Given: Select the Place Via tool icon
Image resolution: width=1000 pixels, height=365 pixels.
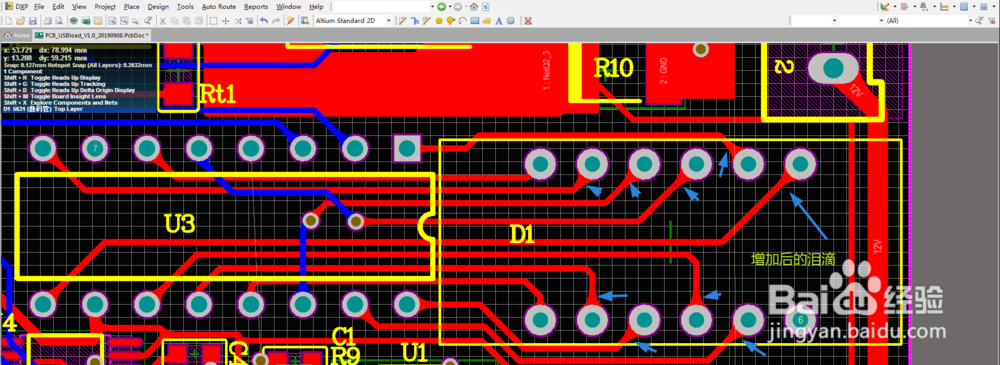Looking at the screenshot, I should coord(439,21).
